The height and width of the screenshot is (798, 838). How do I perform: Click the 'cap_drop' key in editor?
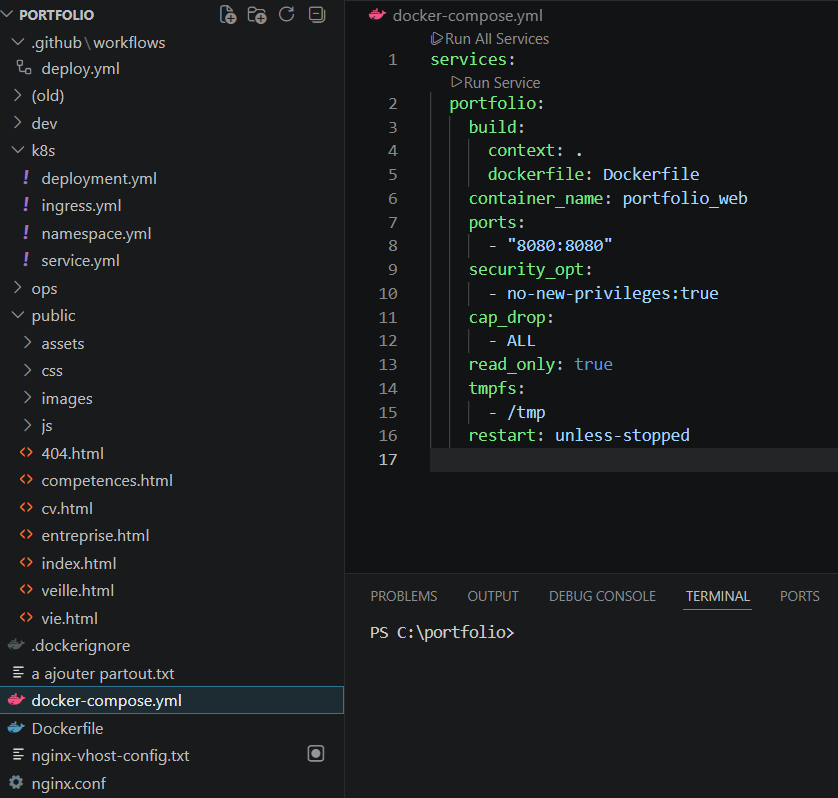507,317
